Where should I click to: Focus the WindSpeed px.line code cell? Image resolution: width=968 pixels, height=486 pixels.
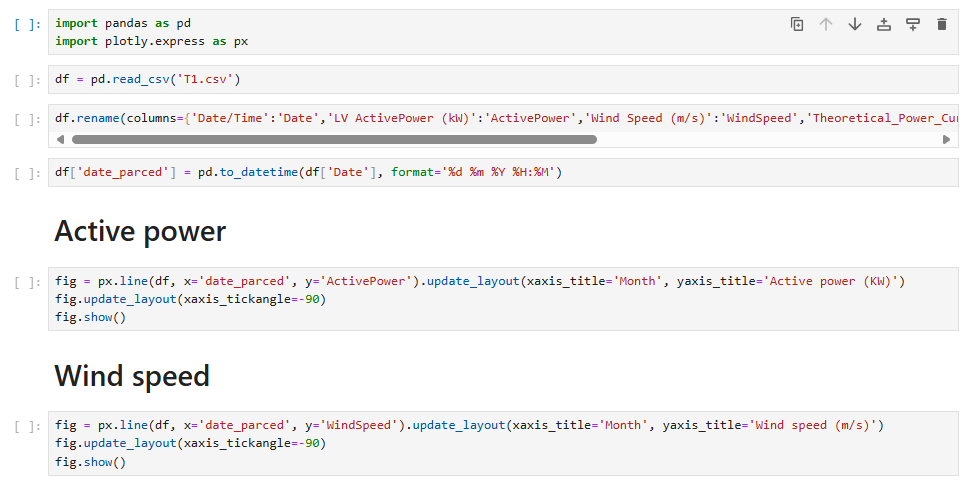click(x=503, y=443)
